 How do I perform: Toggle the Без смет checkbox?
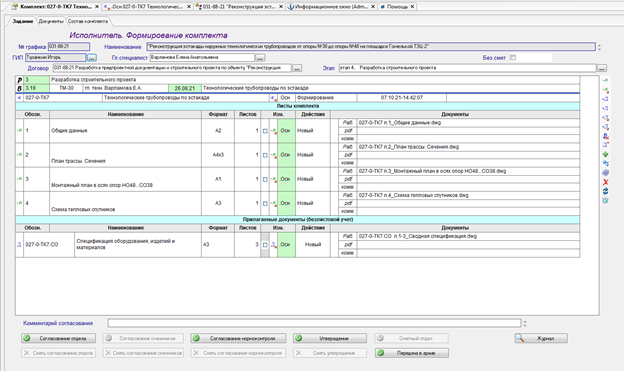click(513, 57)
